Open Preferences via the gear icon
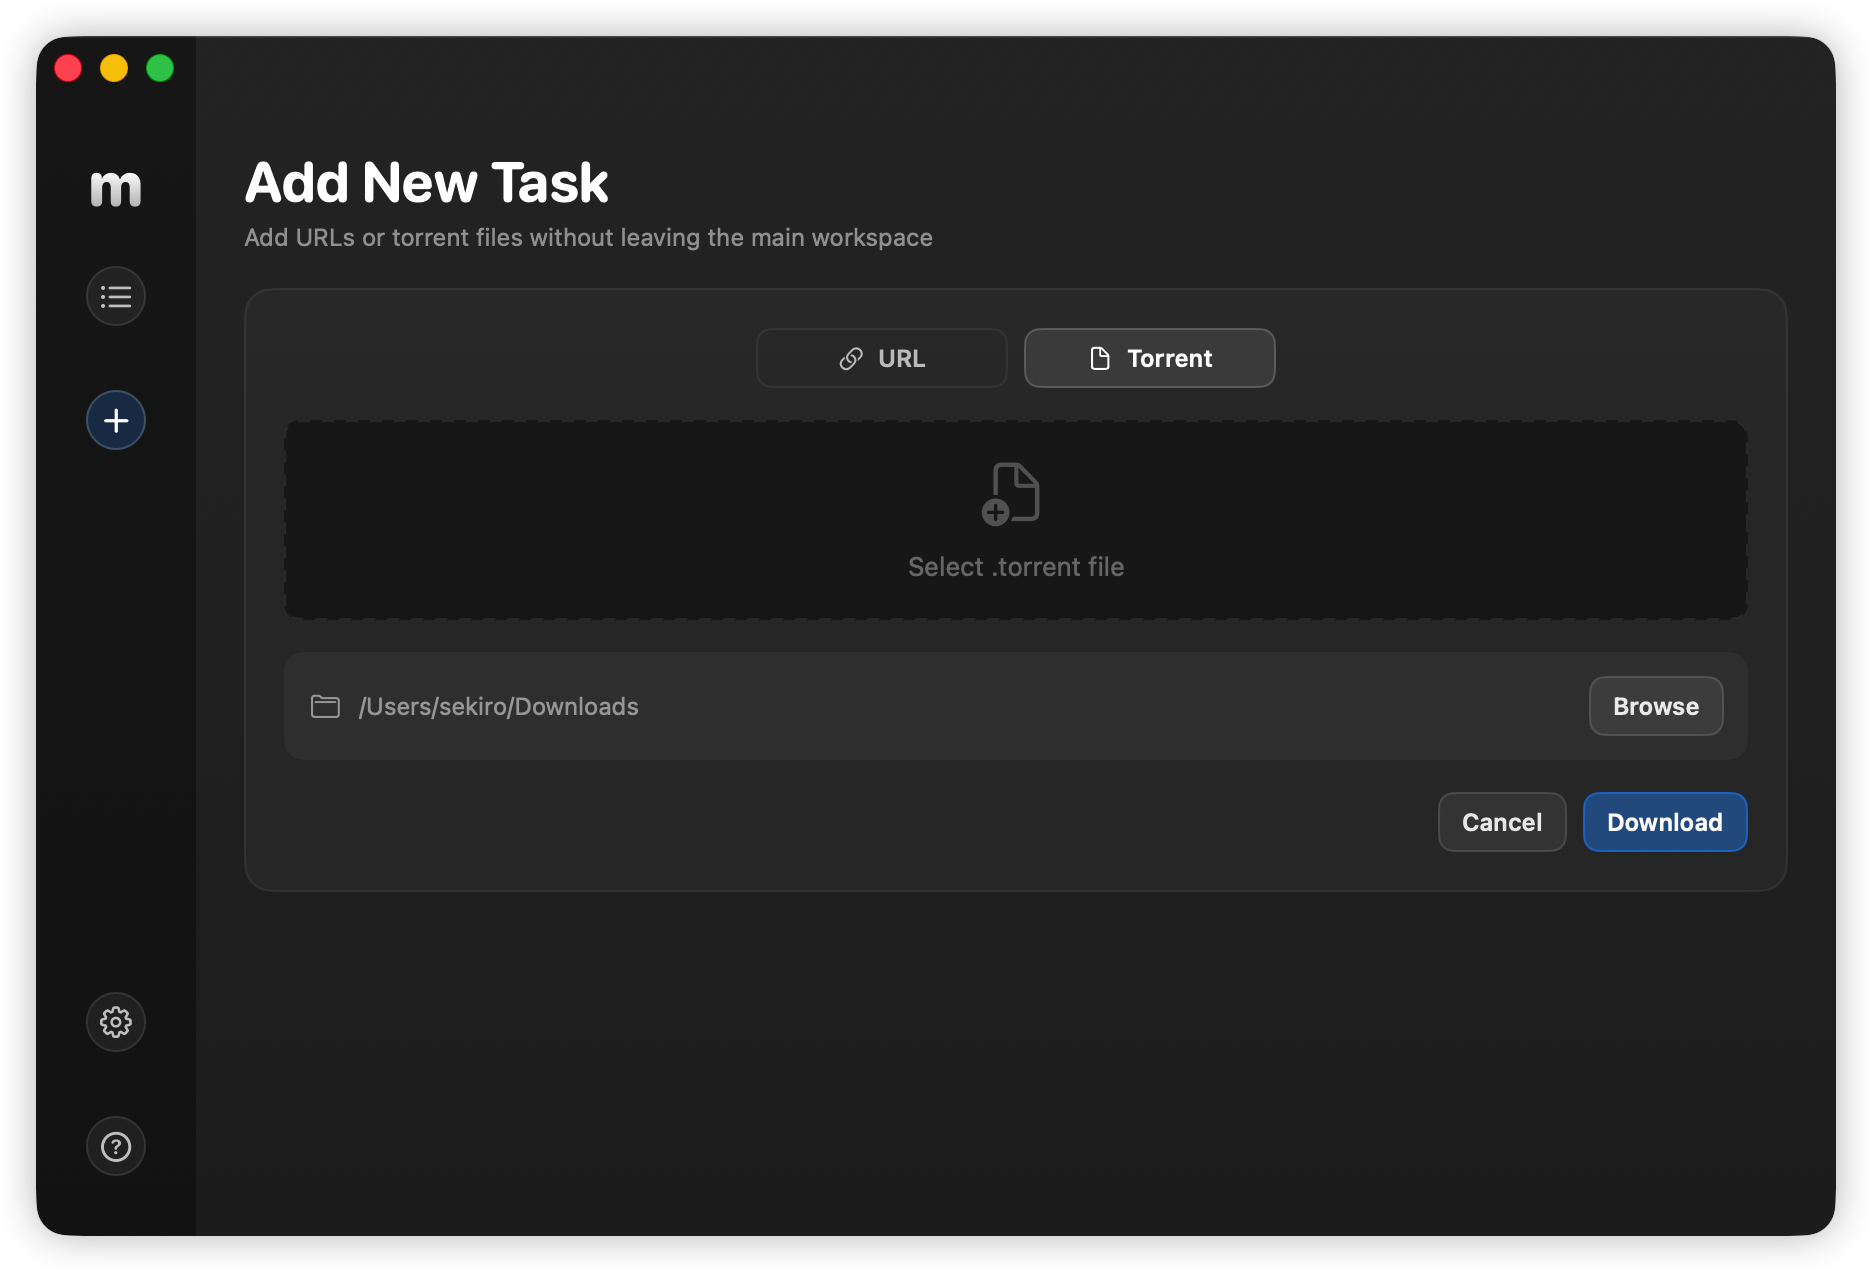This screenshot has width=1872, height=1272. tap(115, 1022)
